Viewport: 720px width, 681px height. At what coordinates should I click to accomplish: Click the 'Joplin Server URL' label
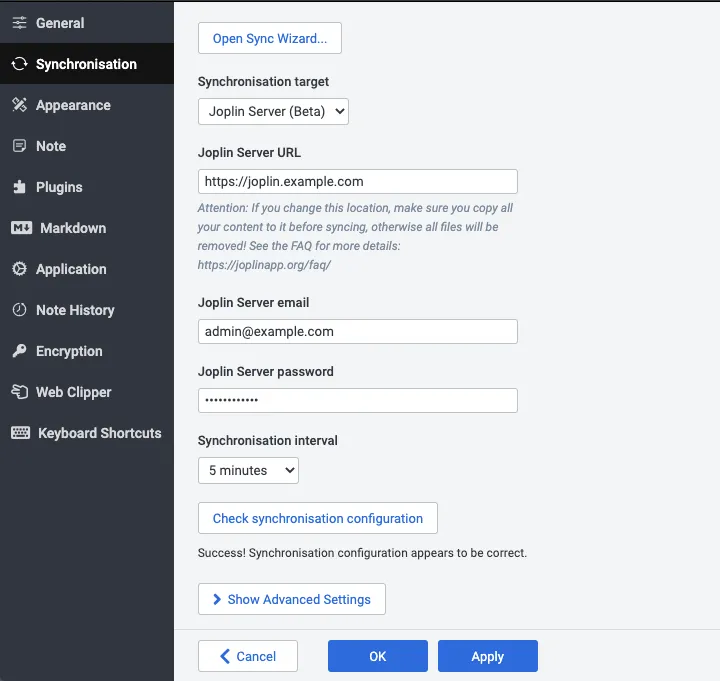tap(249, 152)
